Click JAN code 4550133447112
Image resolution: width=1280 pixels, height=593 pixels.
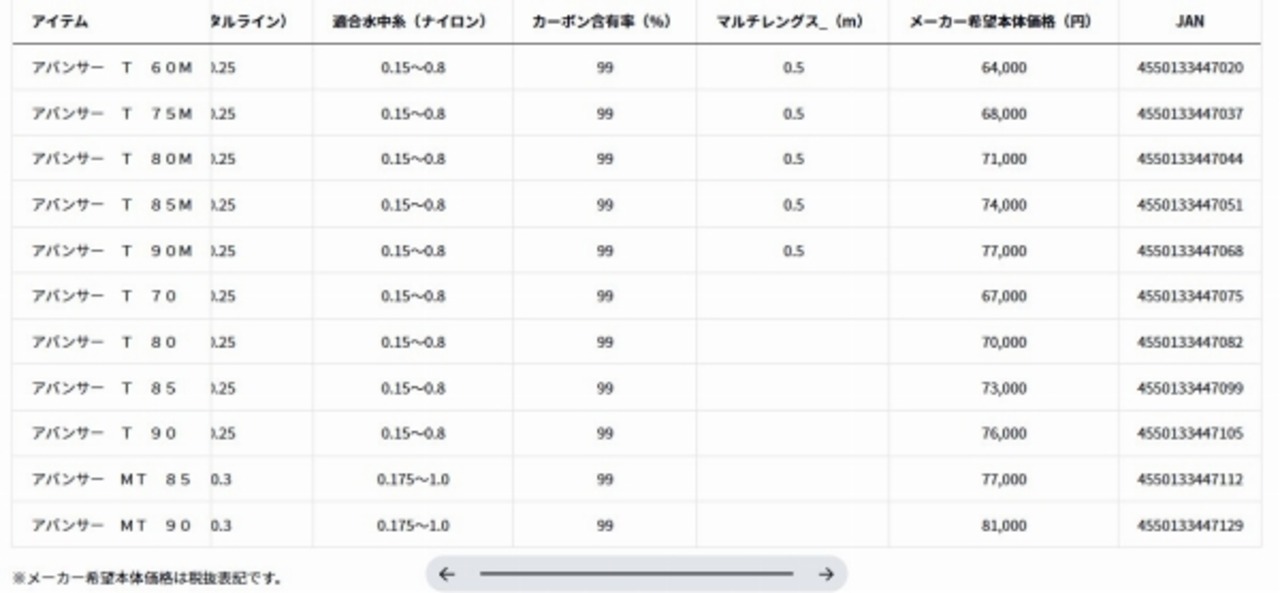pyautogui.click(x=1190, y=480)
